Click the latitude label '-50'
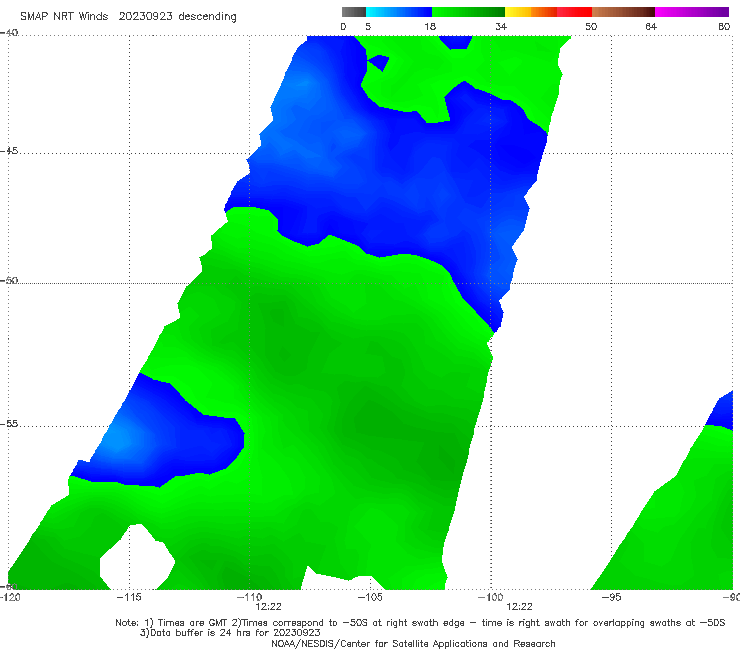Viewport: 740px width, 650px height. (9, 281)
